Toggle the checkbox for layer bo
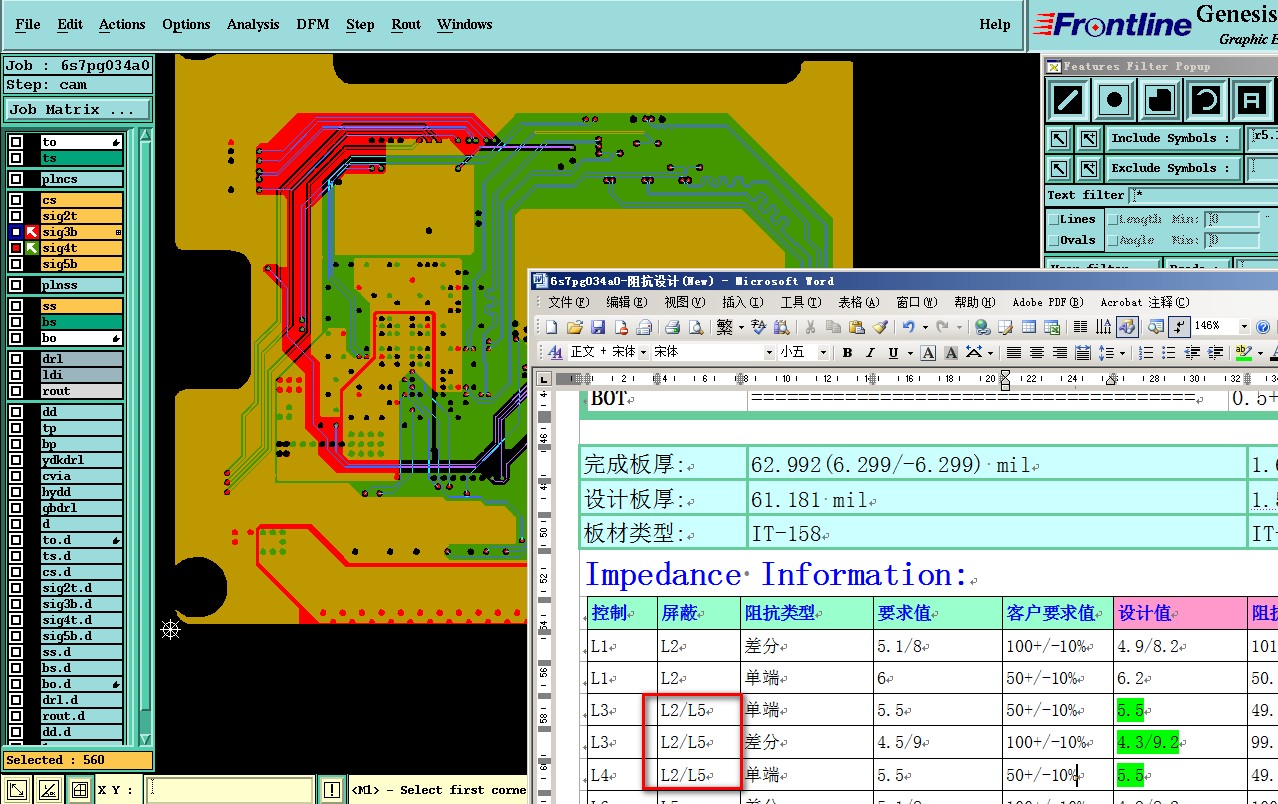This screenshot has height=804, width=1278. (16, 338)
